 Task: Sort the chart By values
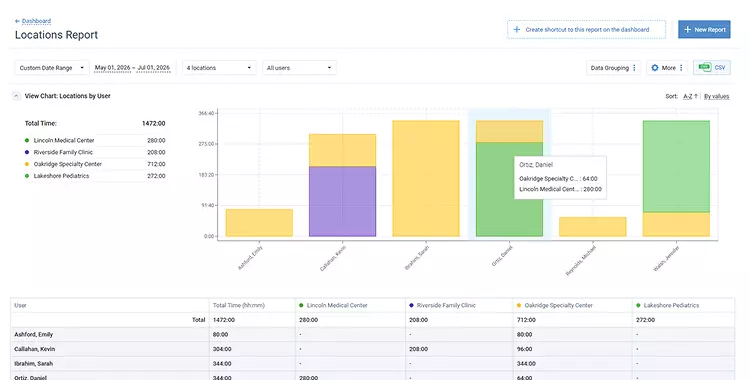[717, 96]
